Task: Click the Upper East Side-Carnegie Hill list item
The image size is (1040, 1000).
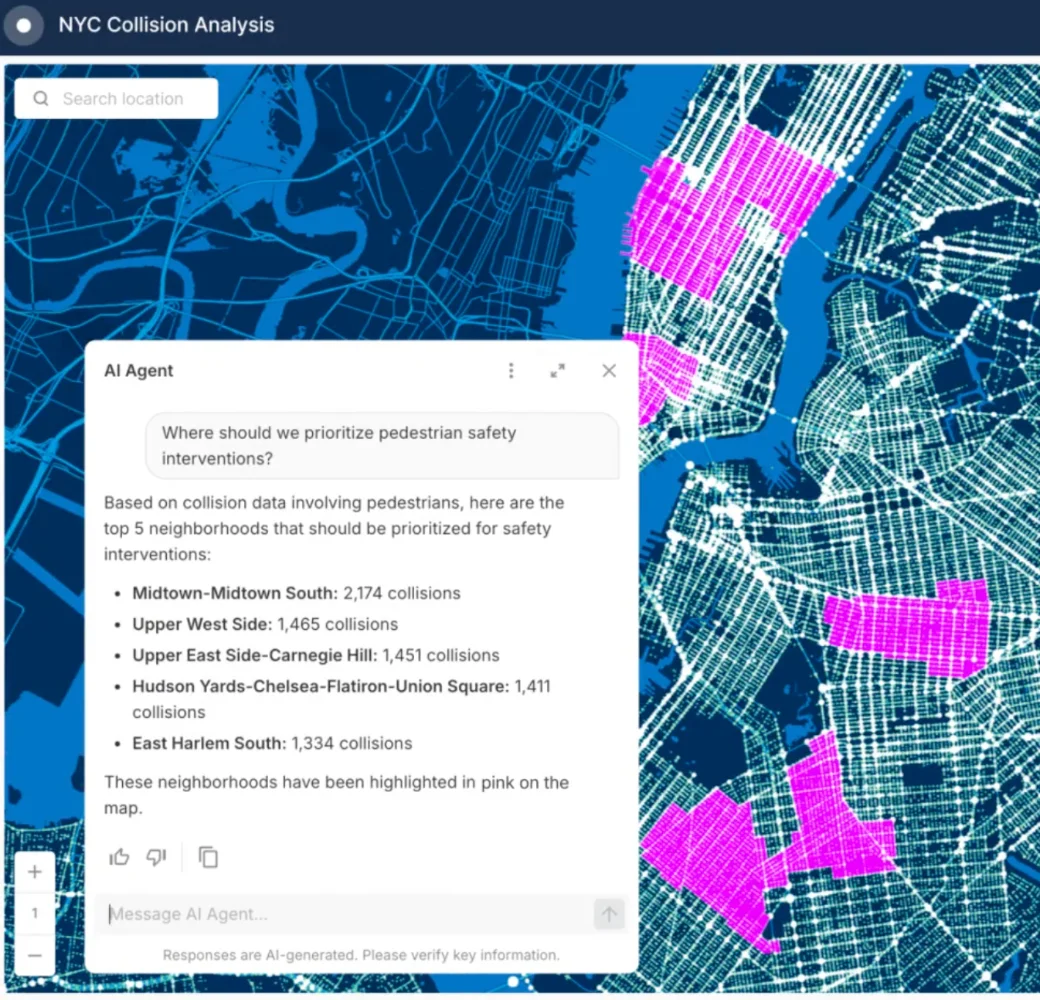Action: pos(316,655)
